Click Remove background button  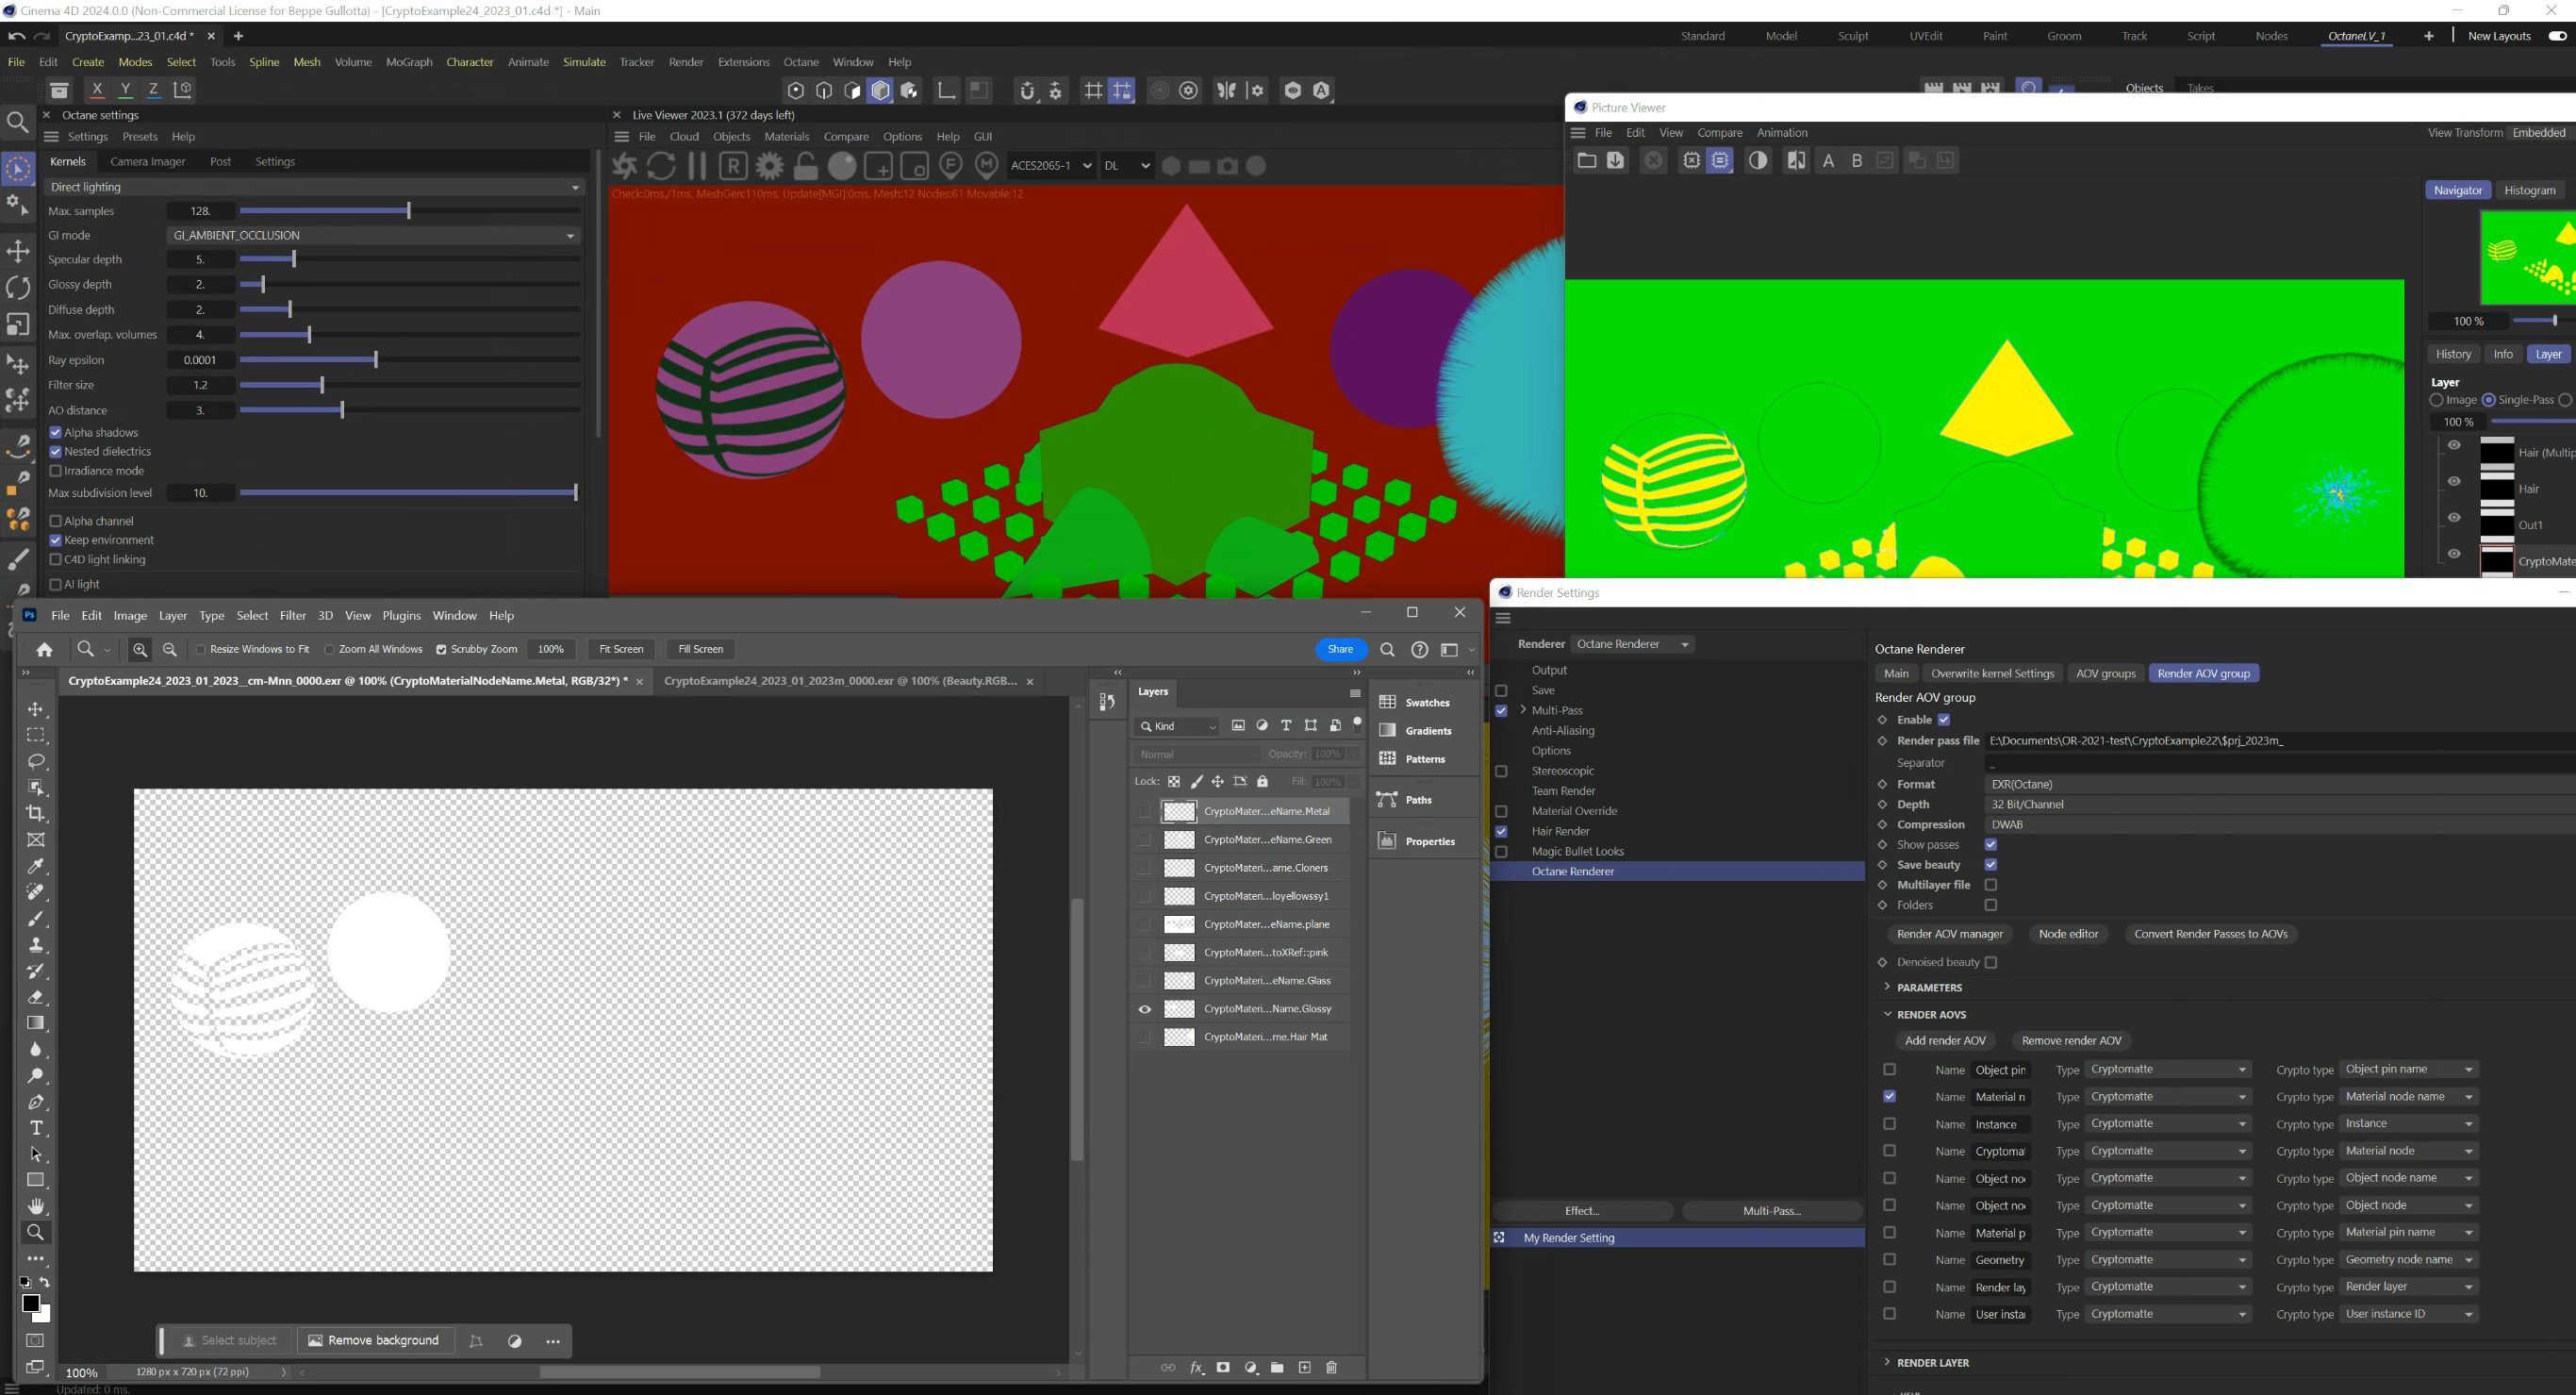[x=374, y=1340]
